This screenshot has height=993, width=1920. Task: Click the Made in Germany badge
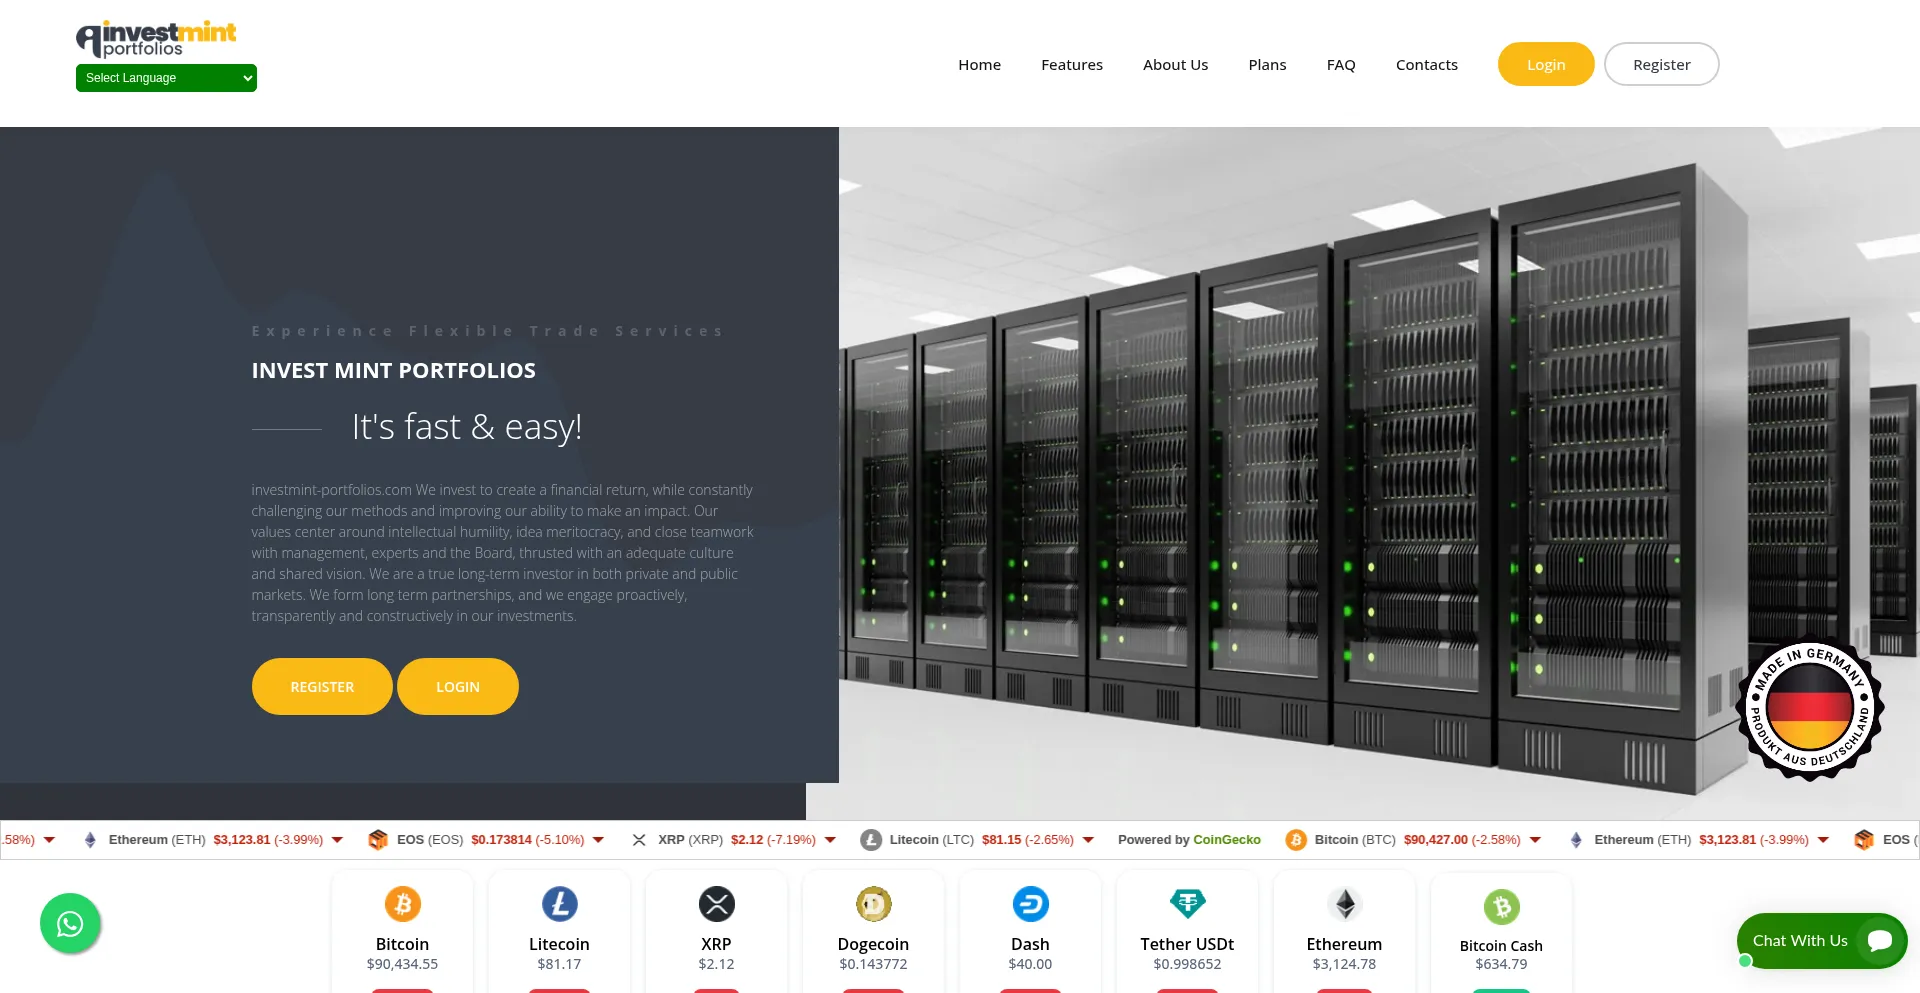[1810, 709]
